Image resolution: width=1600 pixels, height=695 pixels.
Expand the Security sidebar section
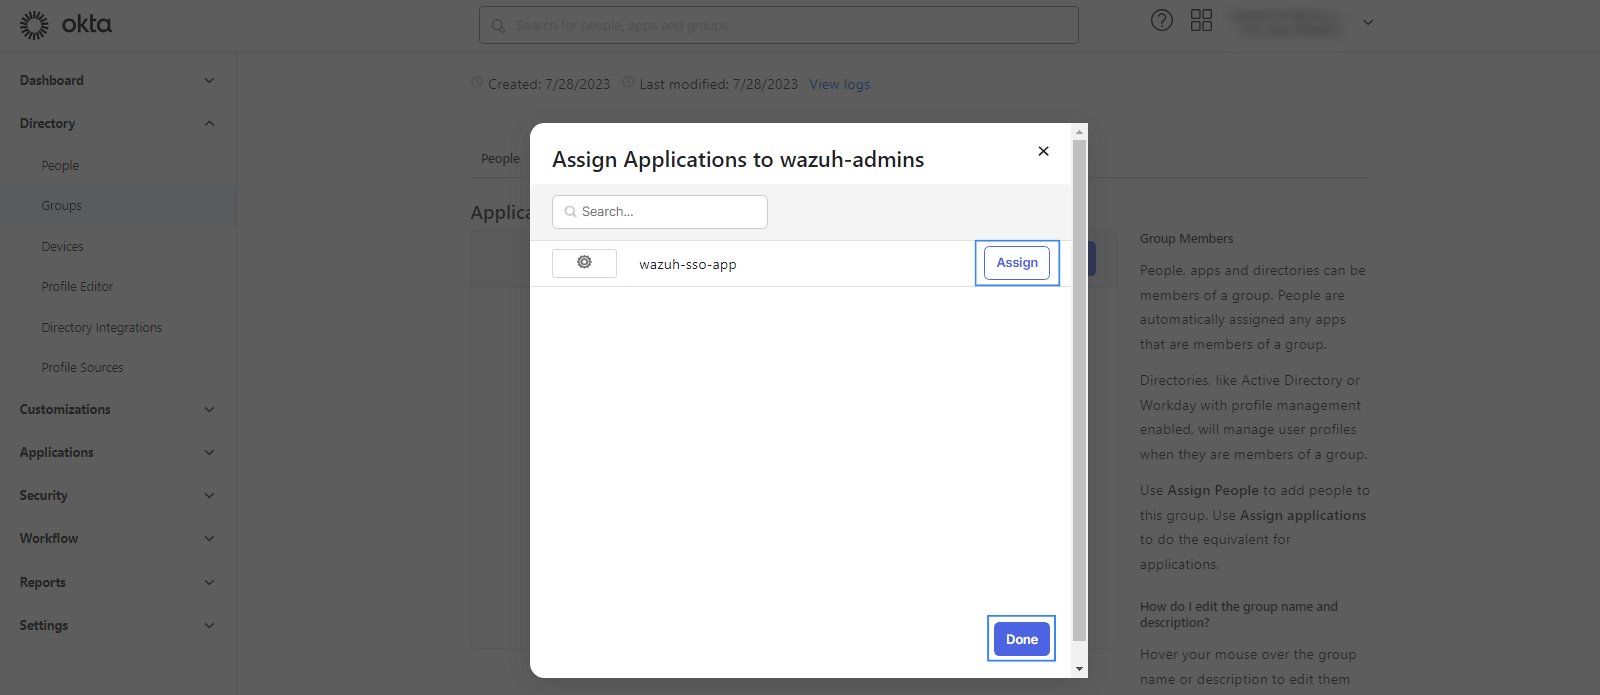(x=209, y=496)
